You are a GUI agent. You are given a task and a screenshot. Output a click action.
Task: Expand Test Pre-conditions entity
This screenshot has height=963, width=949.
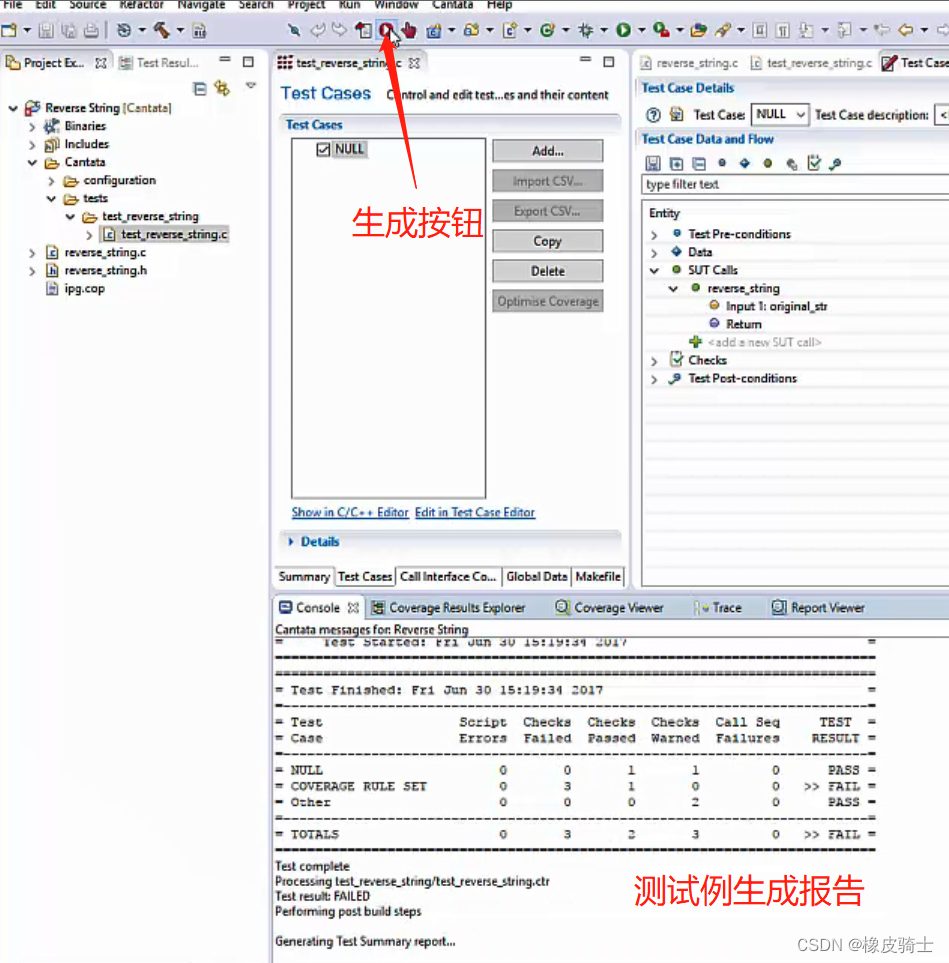654,235
